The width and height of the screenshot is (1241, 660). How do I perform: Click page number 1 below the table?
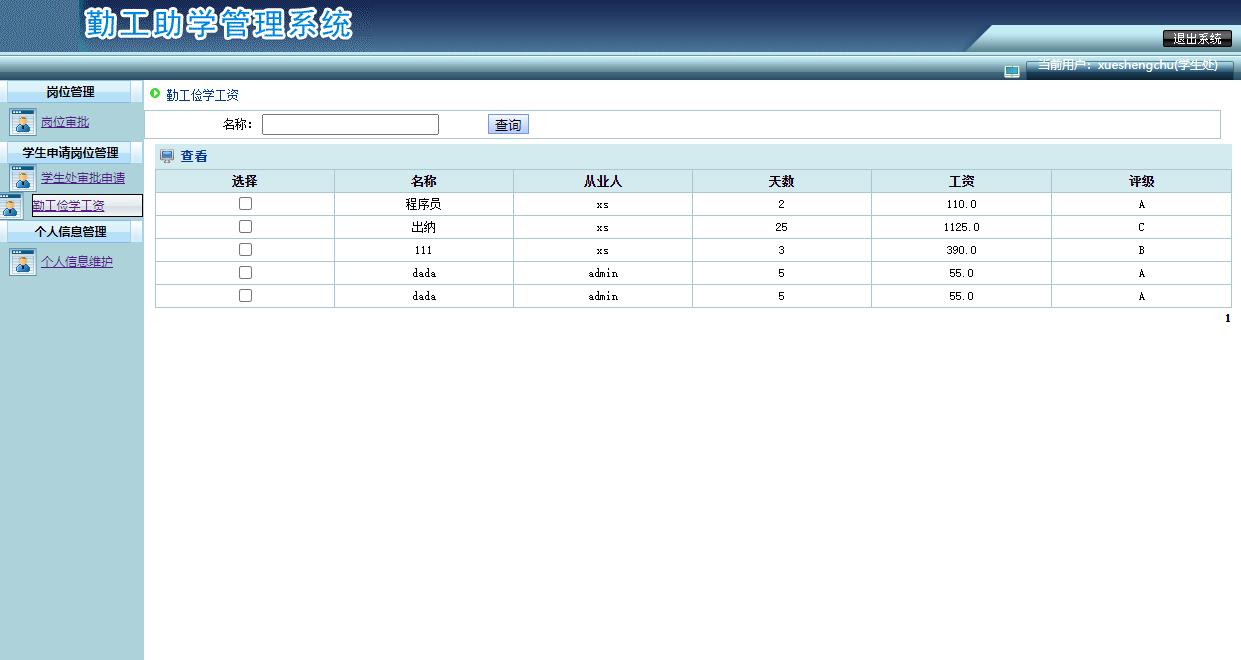pyautogui.click(x=1226, y=318)
